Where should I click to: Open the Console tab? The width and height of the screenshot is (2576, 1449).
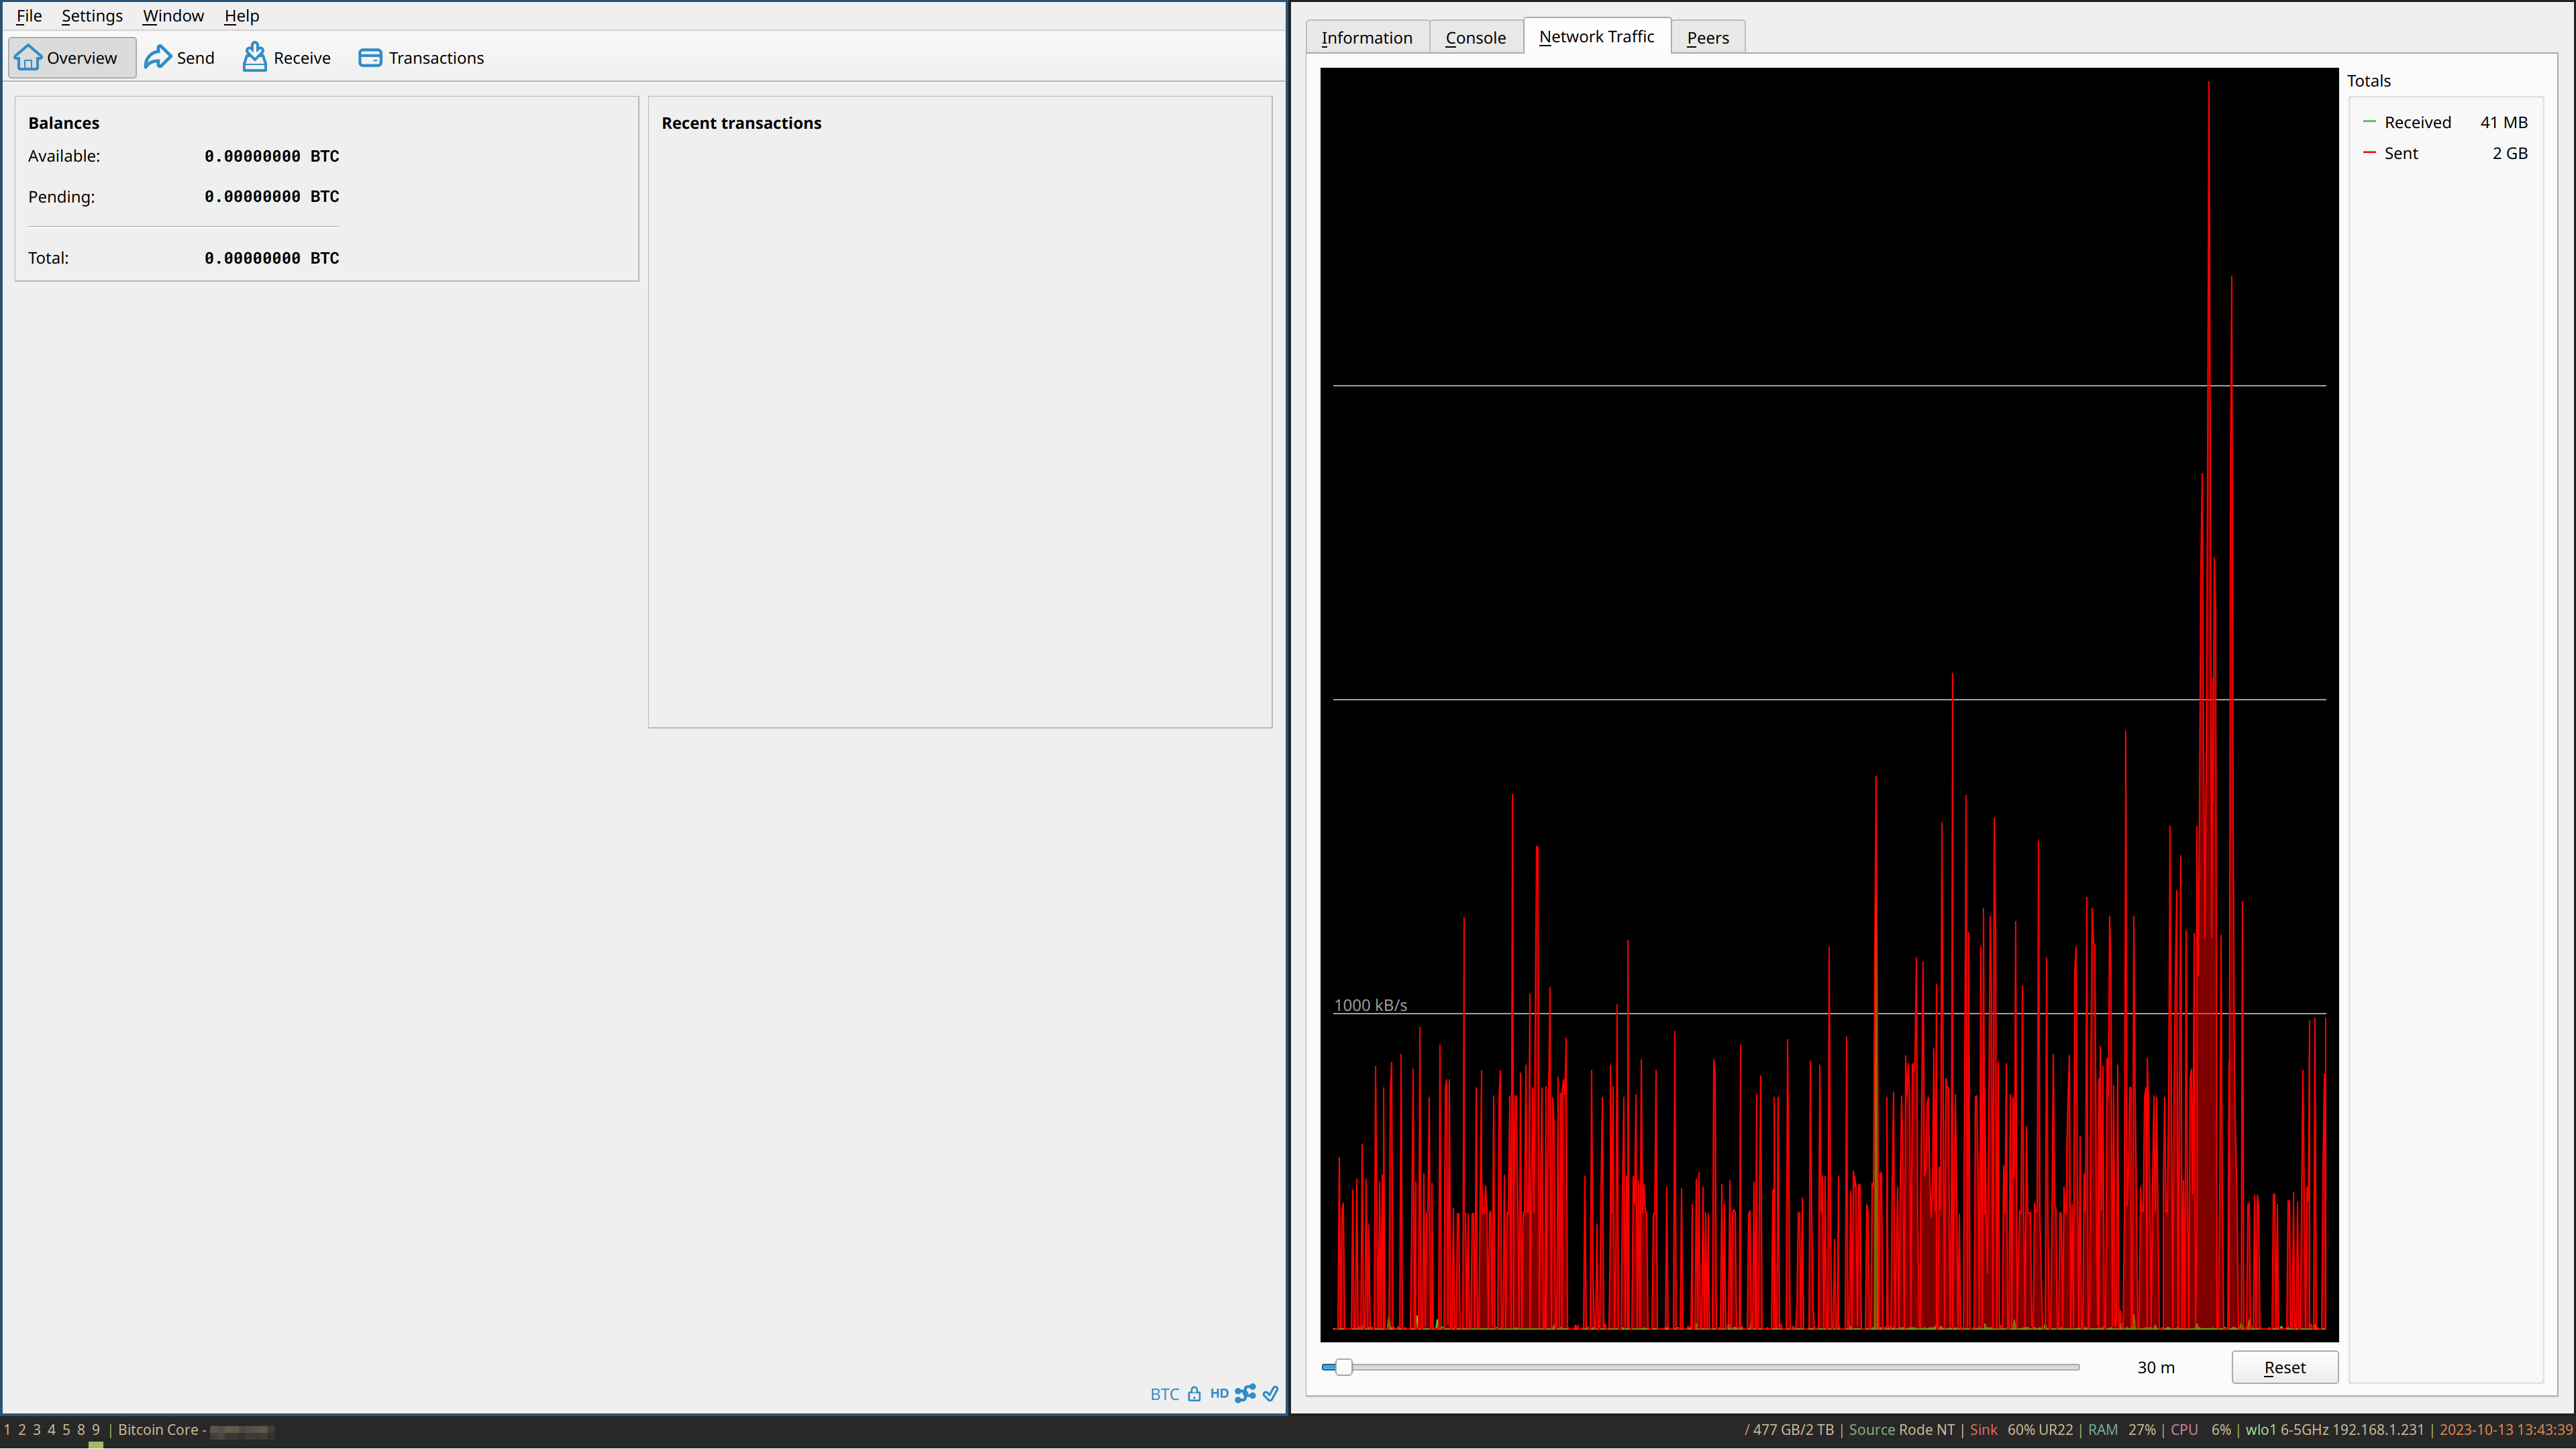1476,37
